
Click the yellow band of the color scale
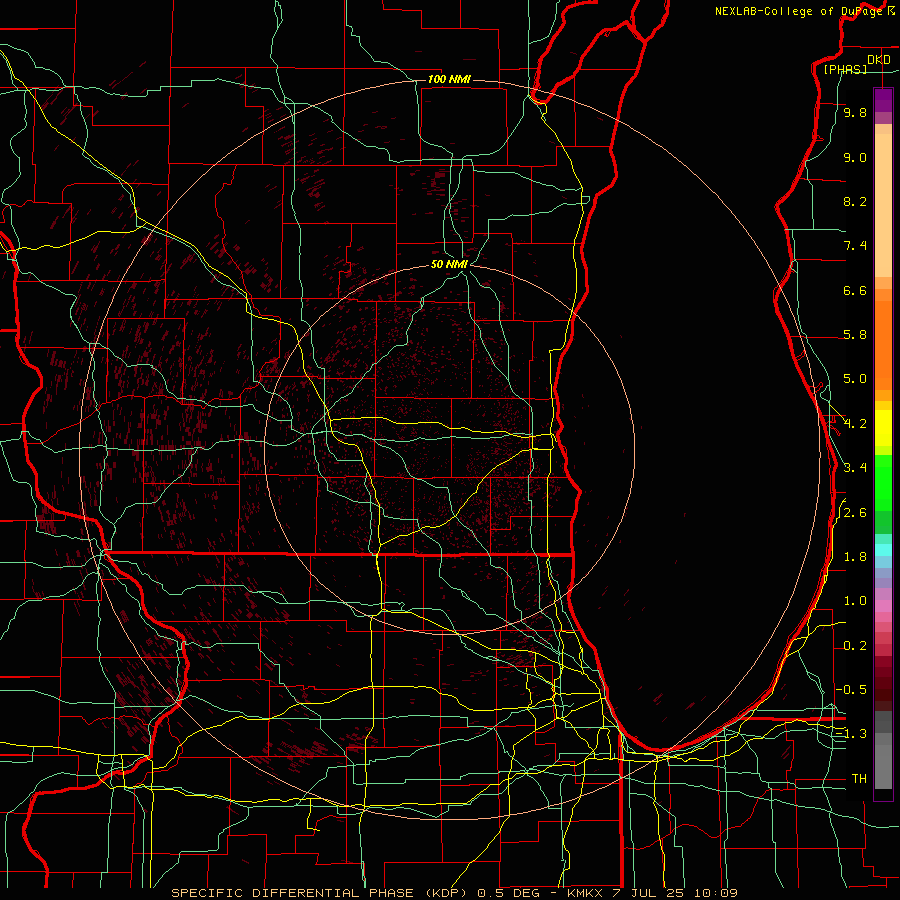tap(883, 428)
